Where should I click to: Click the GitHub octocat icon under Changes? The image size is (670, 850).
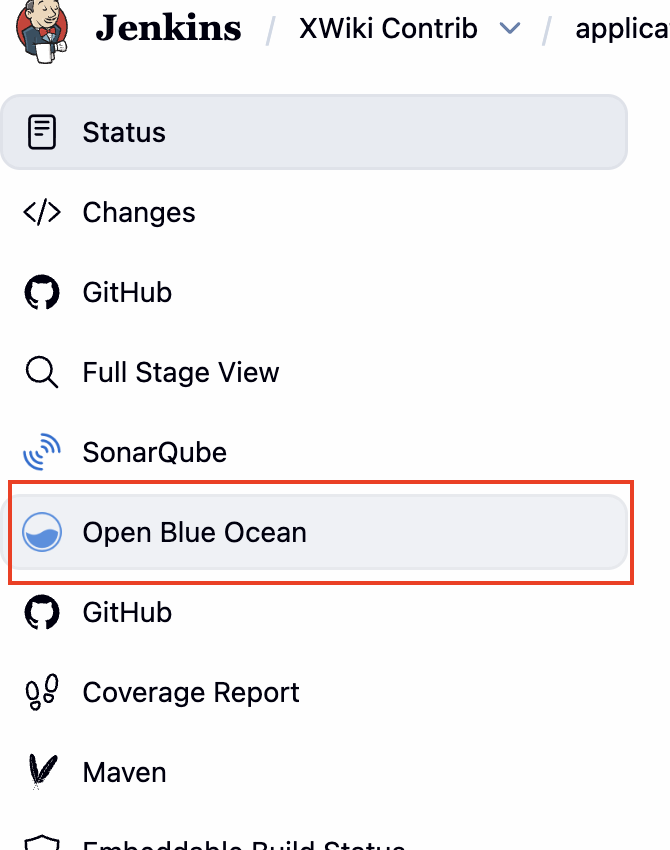[x=42, y=292]
